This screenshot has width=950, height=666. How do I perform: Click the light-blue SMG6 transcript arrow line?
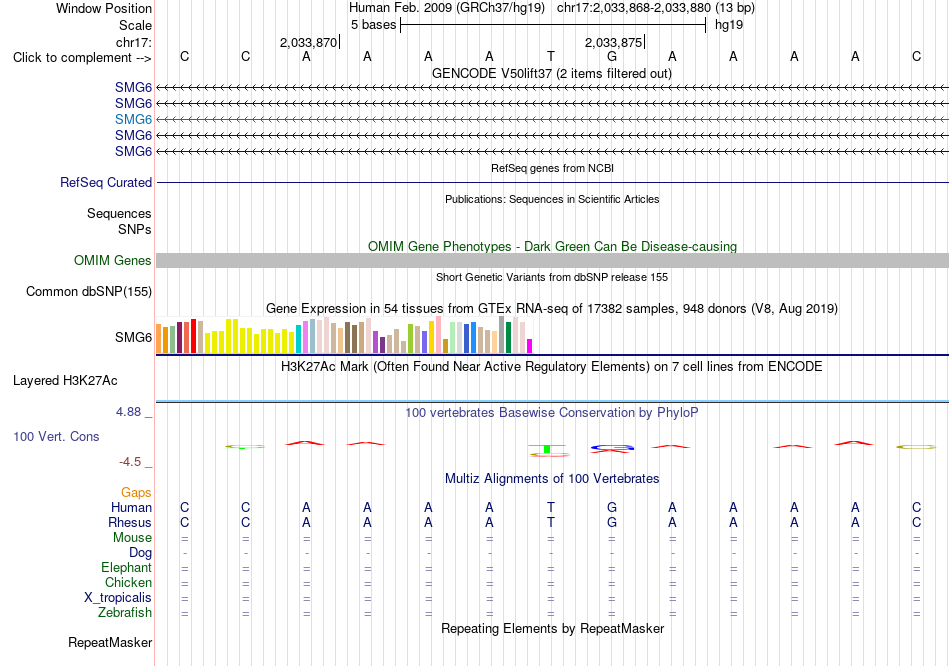point(552,119)
